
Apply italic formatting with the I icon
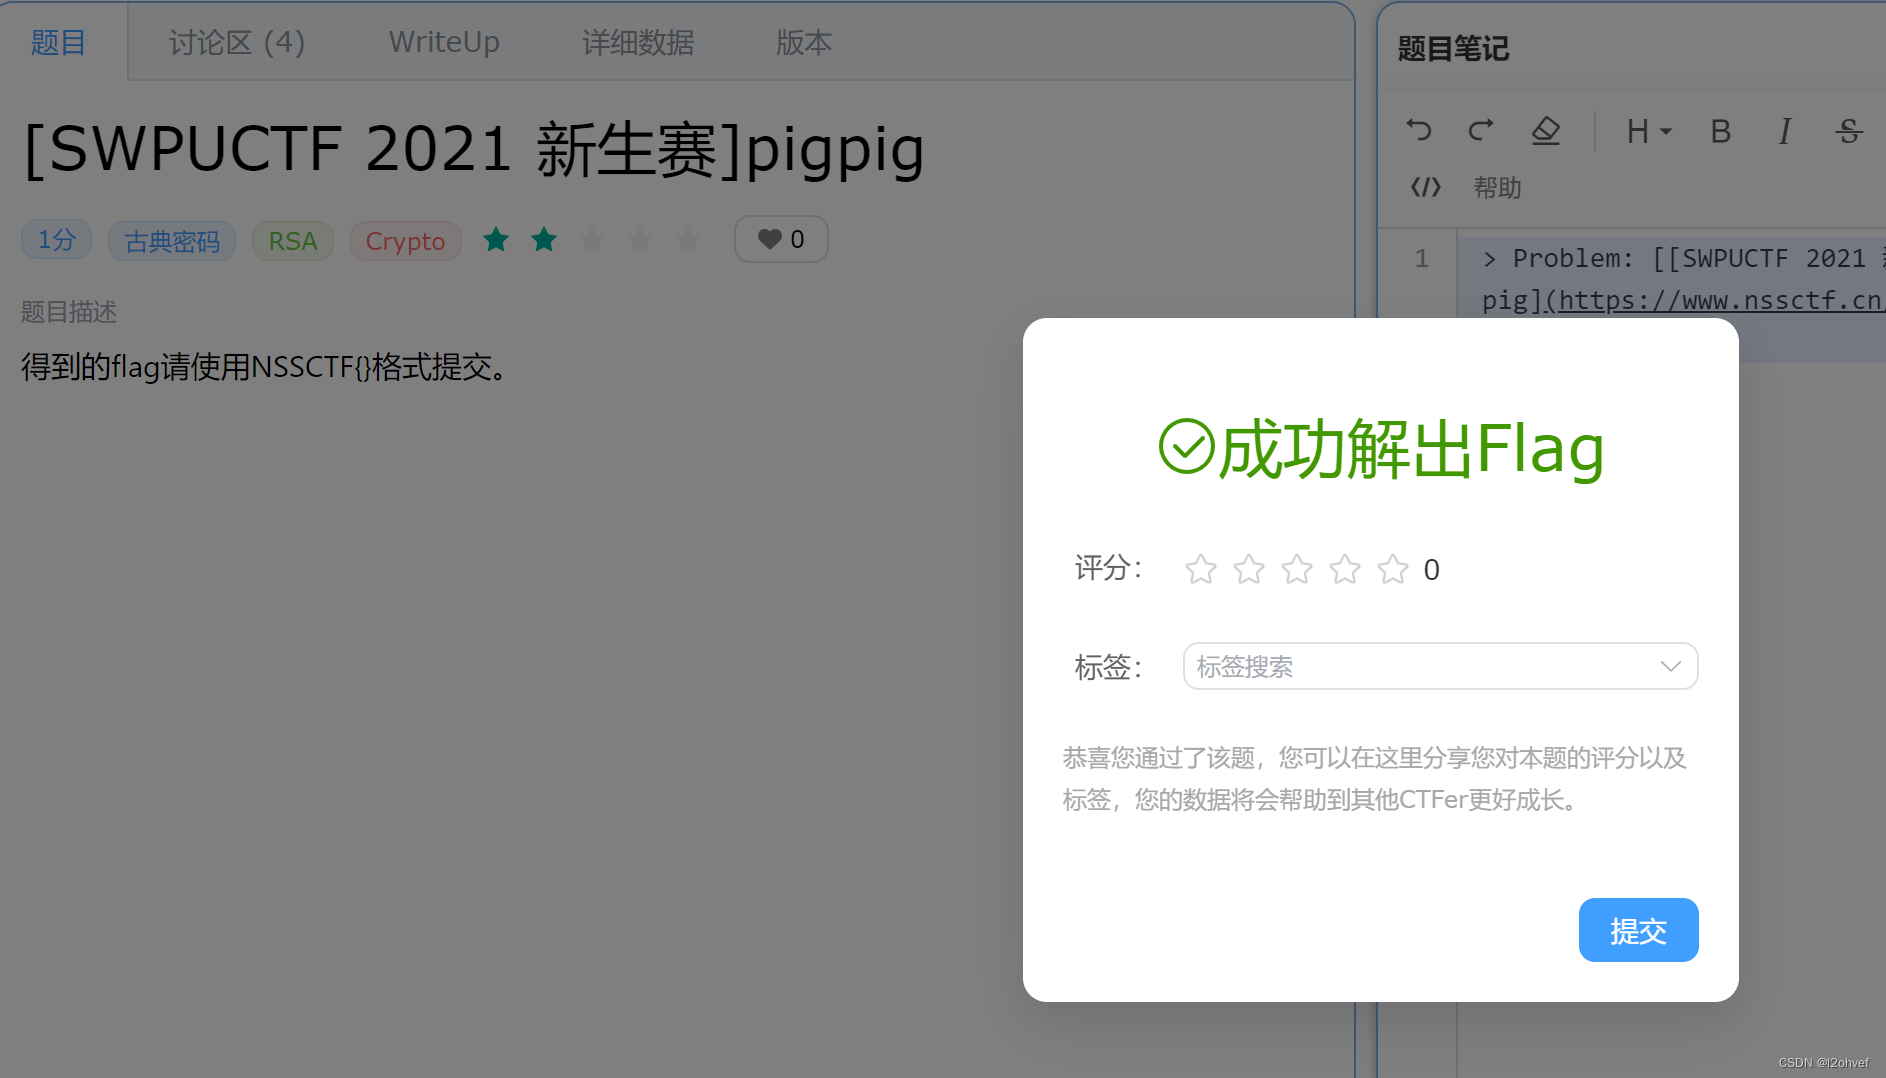1785,130
